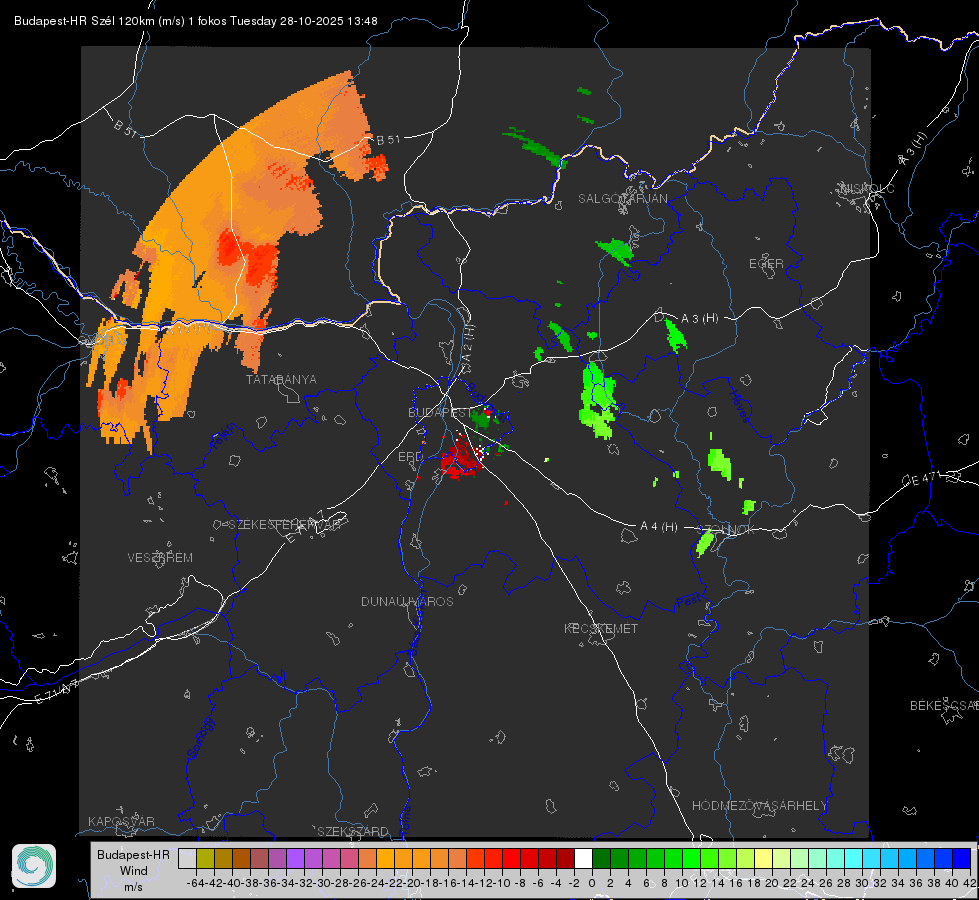Viewport: 979px width, 900px height.
Task: Click the VESZPRÉM city label
Action: [x=160, y=558]
